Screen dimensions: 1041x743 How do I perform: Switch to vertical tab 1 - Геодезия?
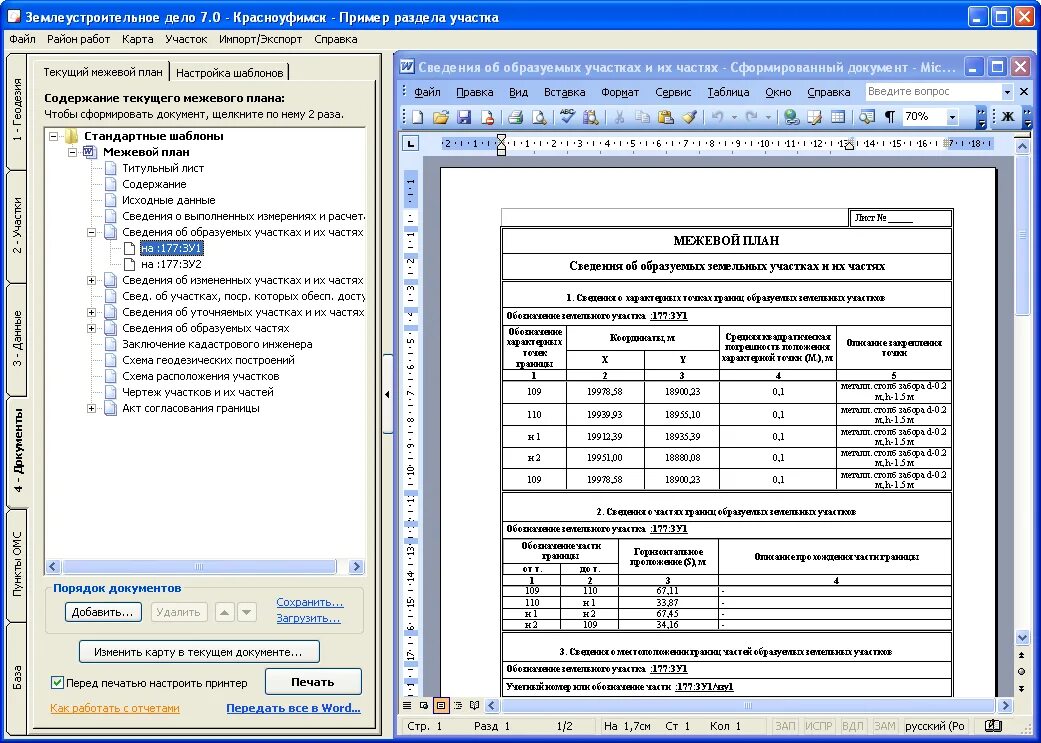(17, 110)
